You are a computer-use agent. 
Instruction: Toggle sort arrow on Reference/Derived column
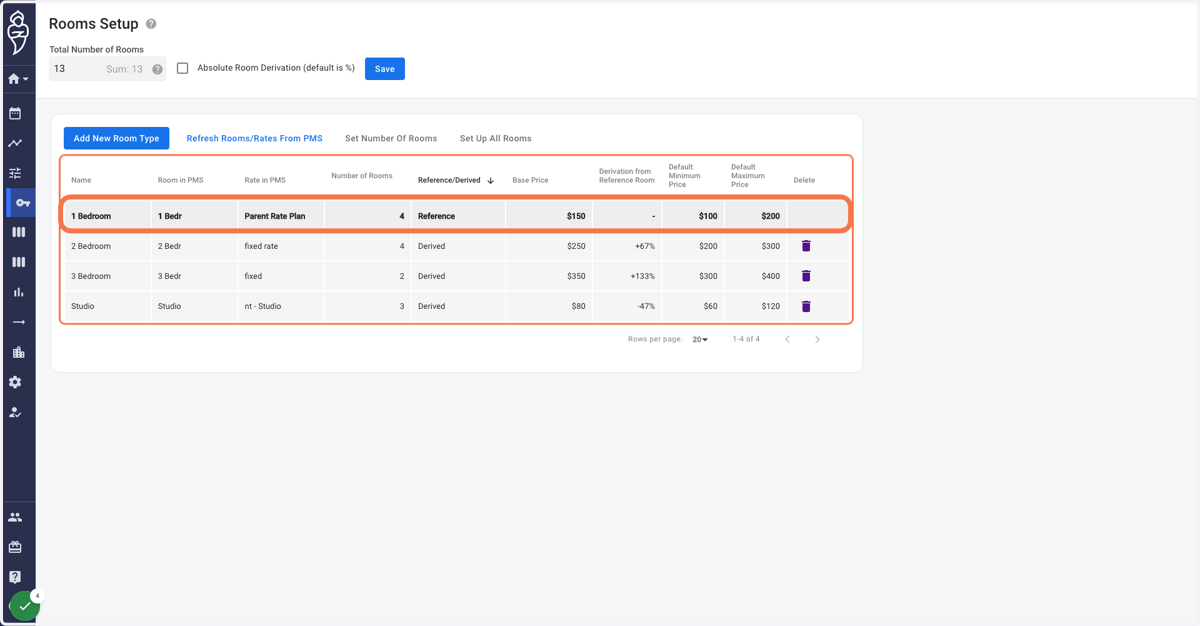(x=490, y=180)
